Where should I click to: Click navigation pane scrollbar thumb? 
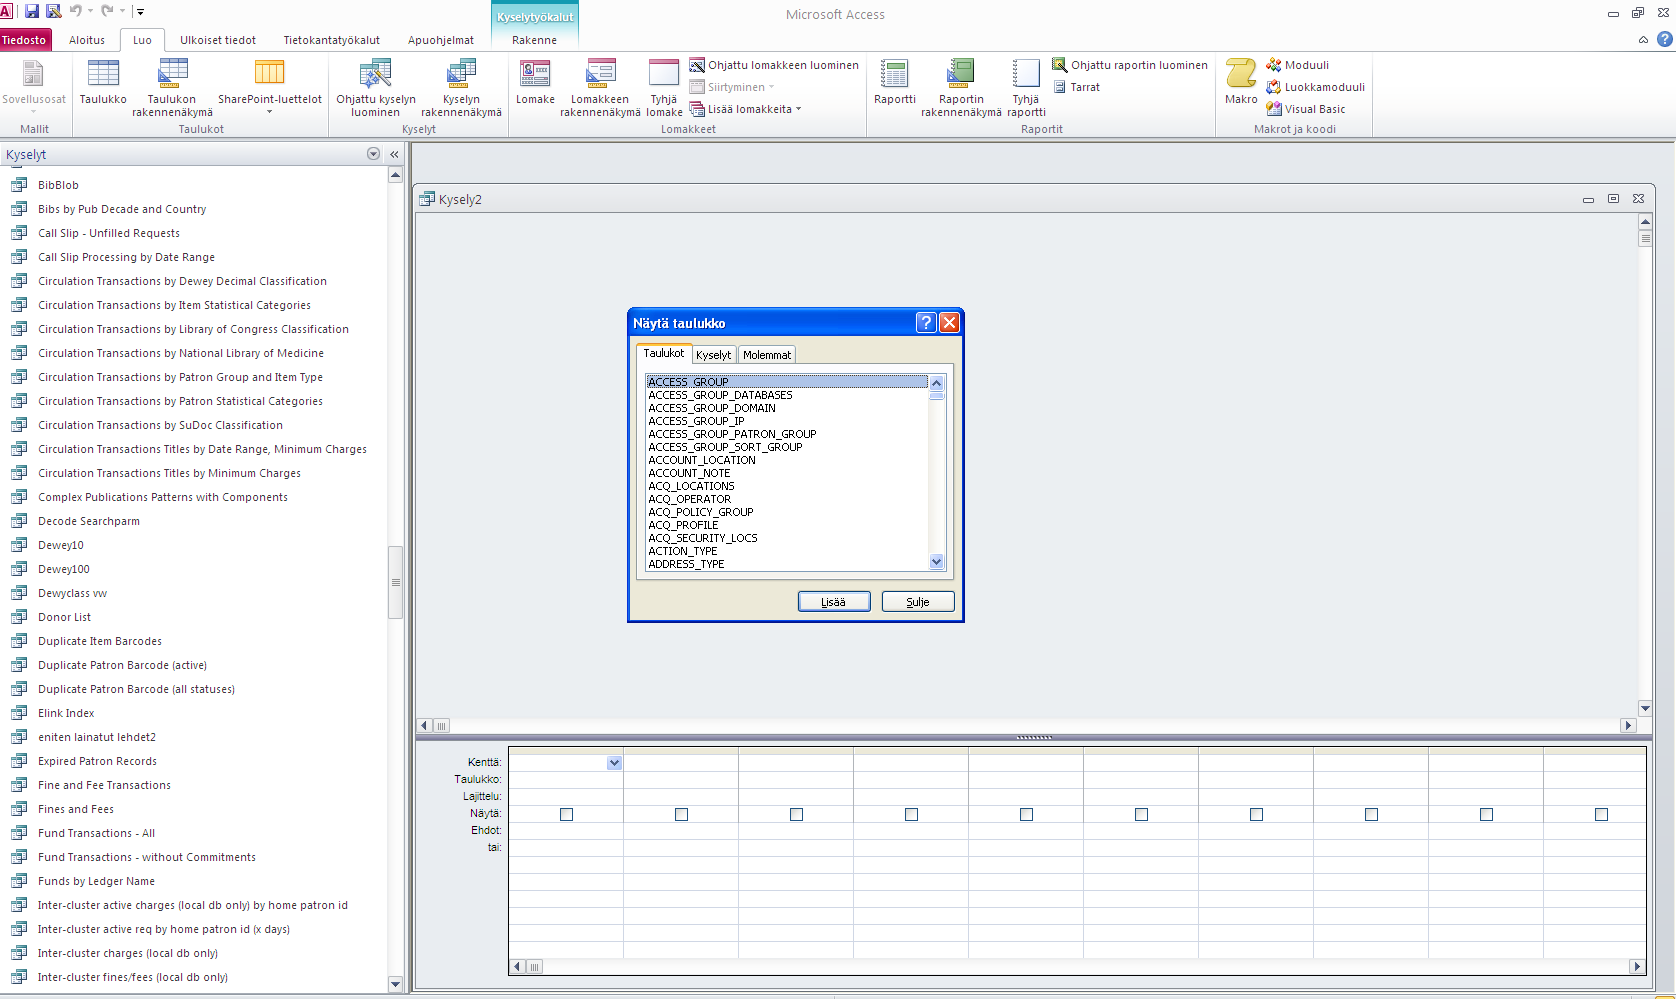click(396, 582)
